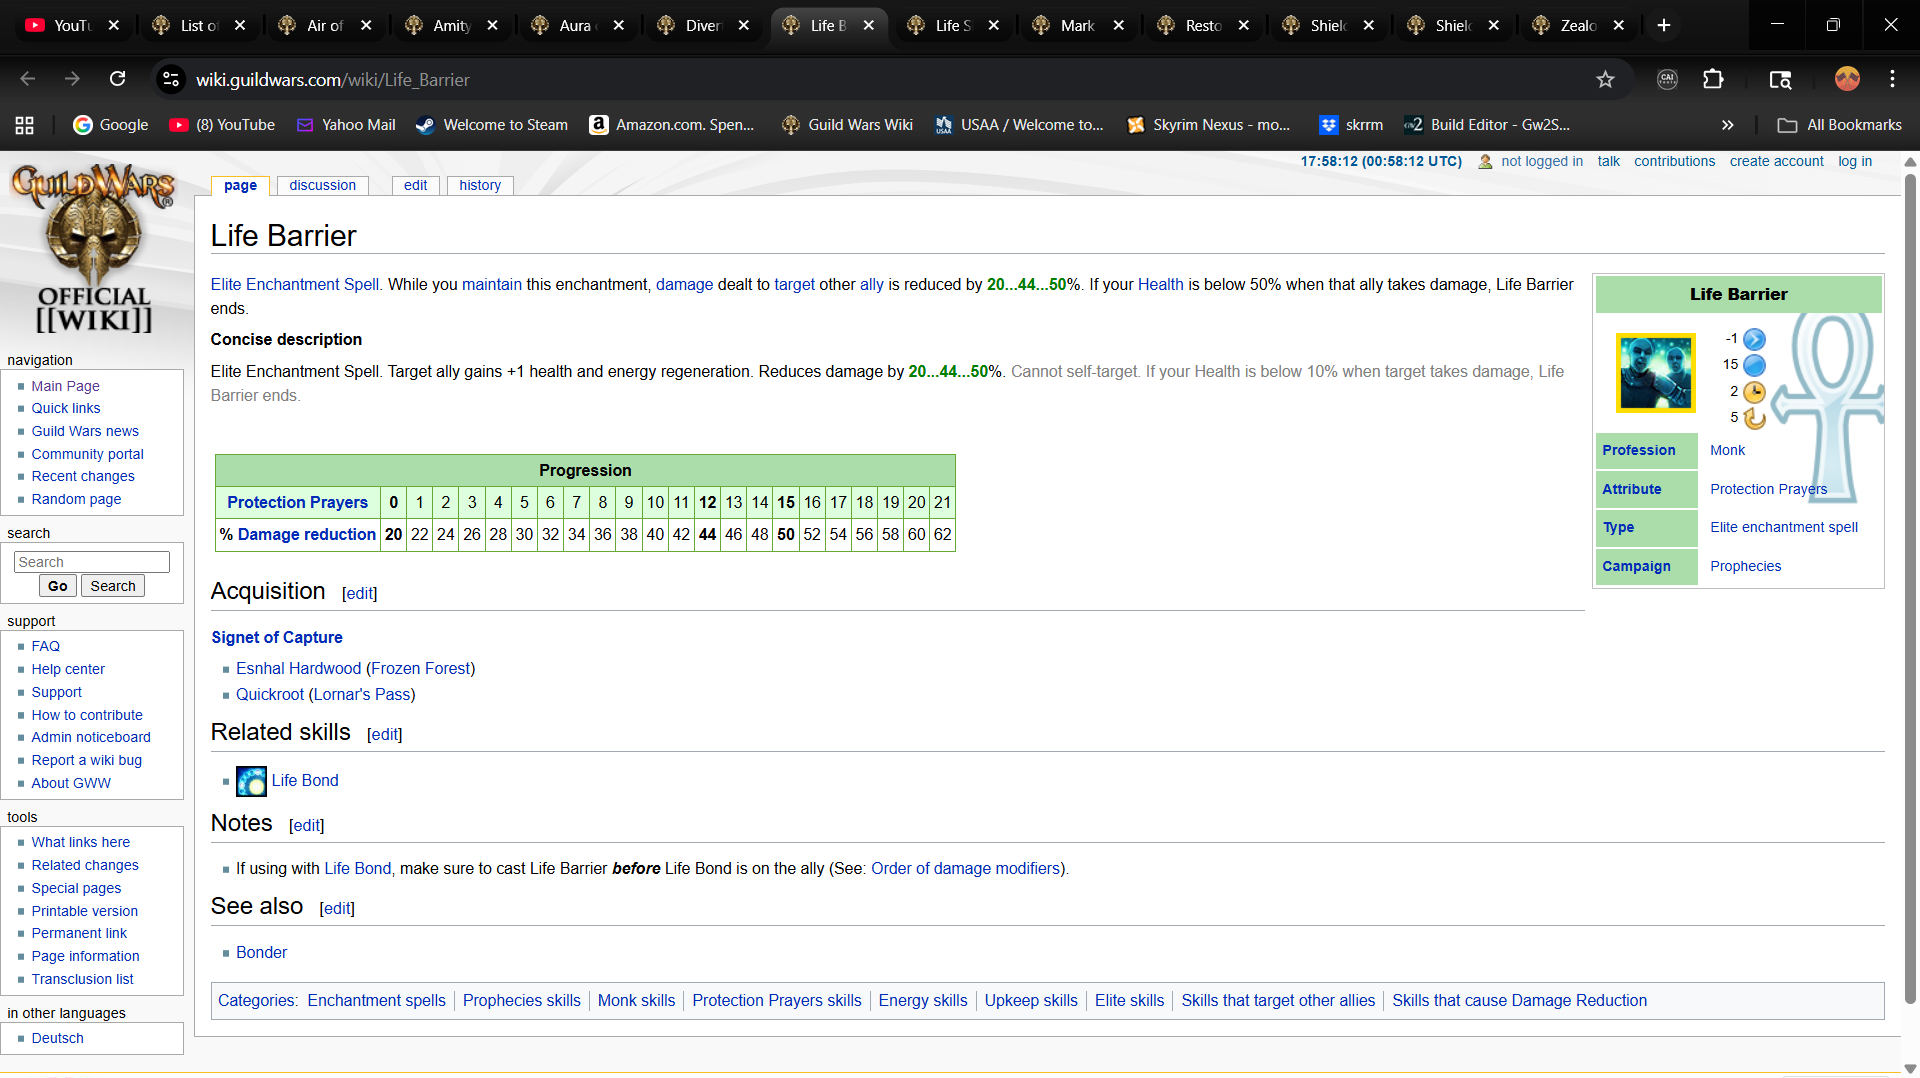Open the wiki history tab

point(480,185)
